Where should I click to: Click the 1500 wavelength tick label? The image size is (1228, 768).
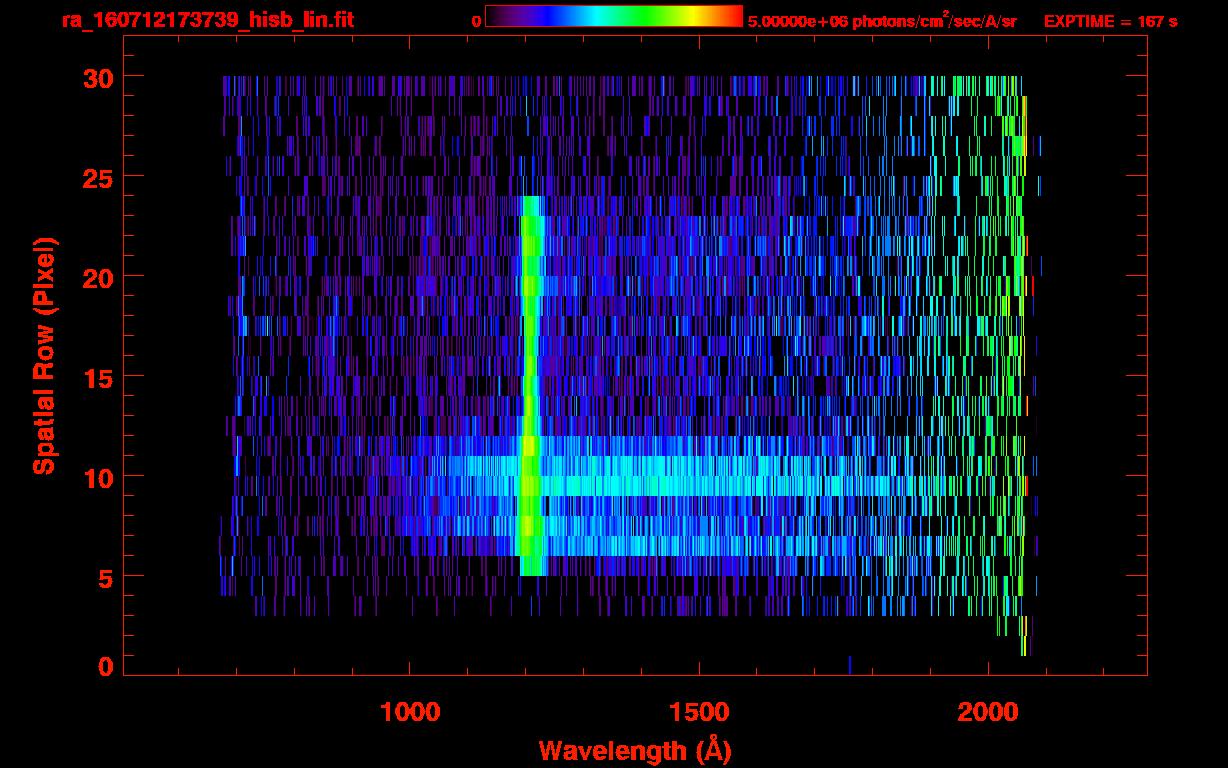pyautogui.click(x=699, y=712)
